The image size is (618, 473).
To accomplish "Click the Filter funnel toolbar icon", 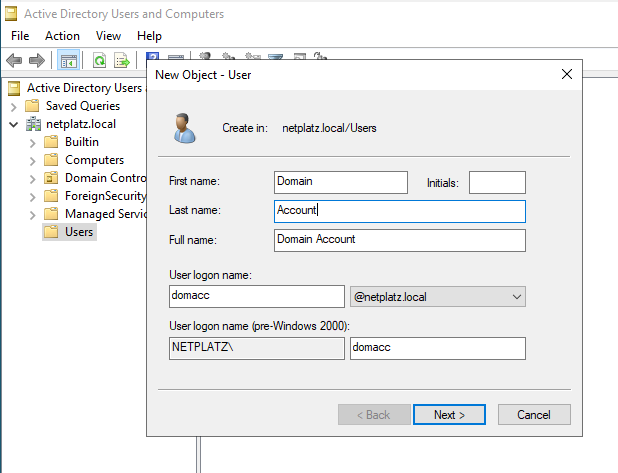I will 275,57.
